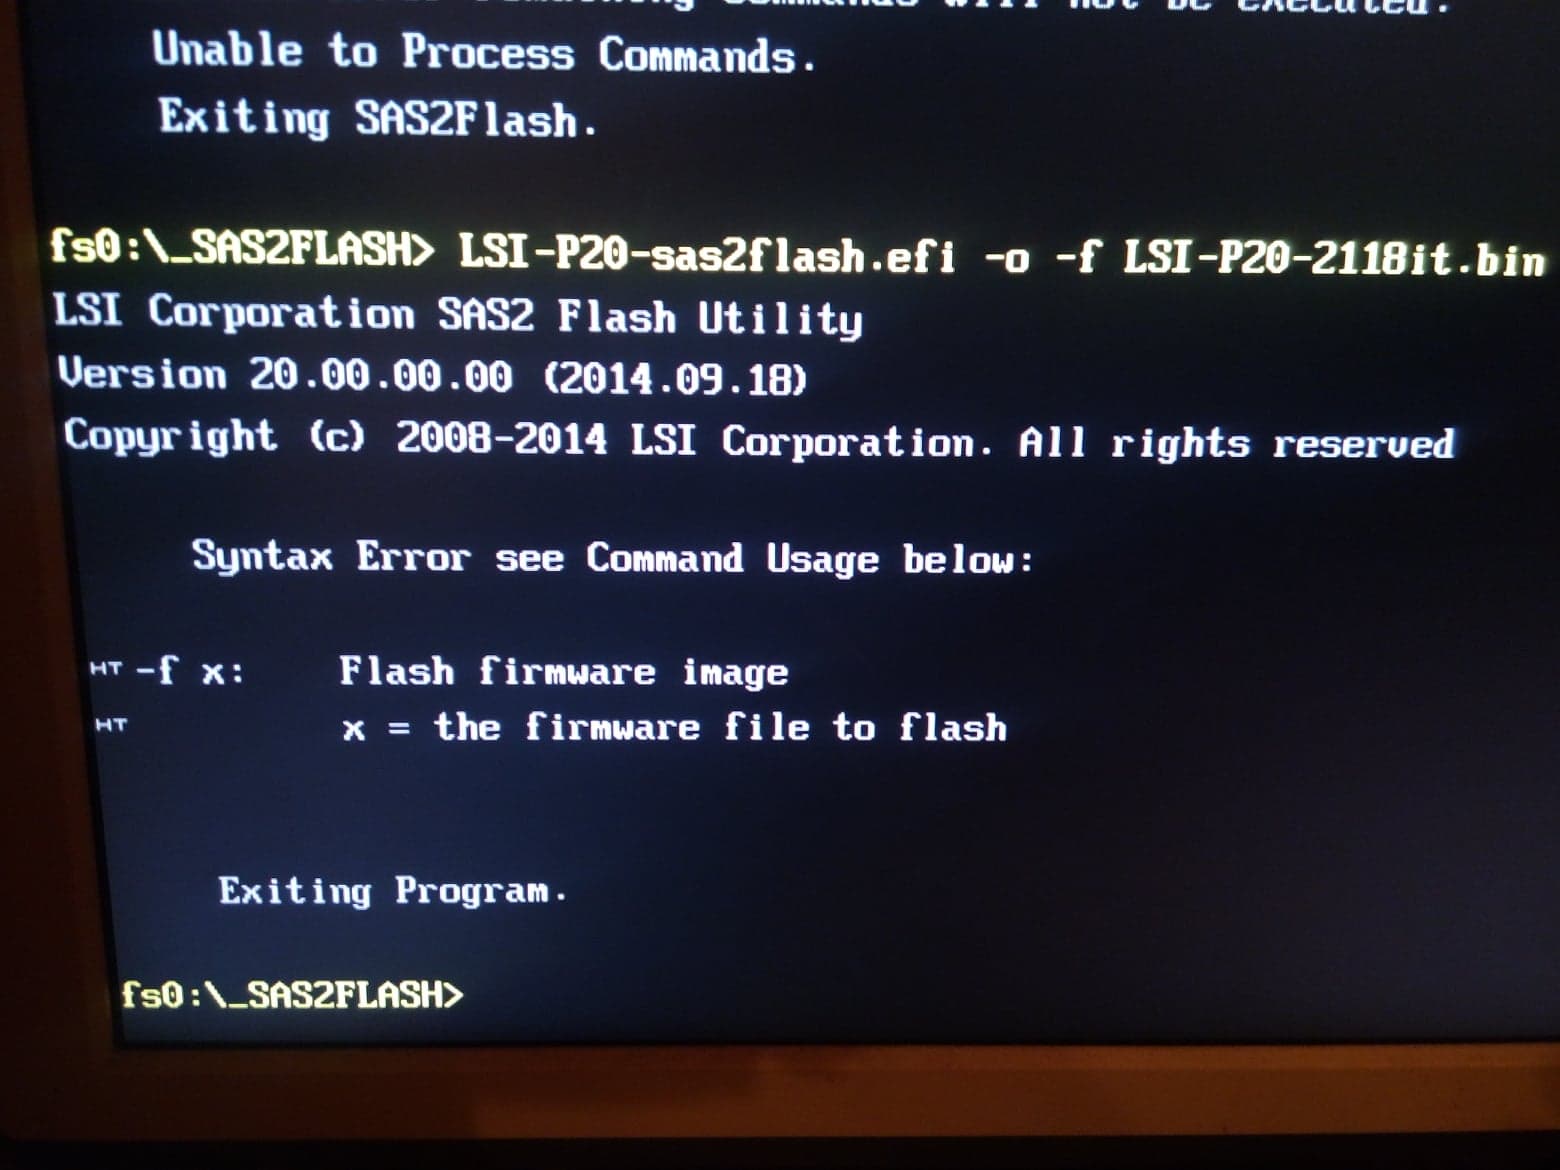Click the Copyright 2008-2014 LSI line
The height and width of the screenshot is (1170, 1560).
[759, 440]
